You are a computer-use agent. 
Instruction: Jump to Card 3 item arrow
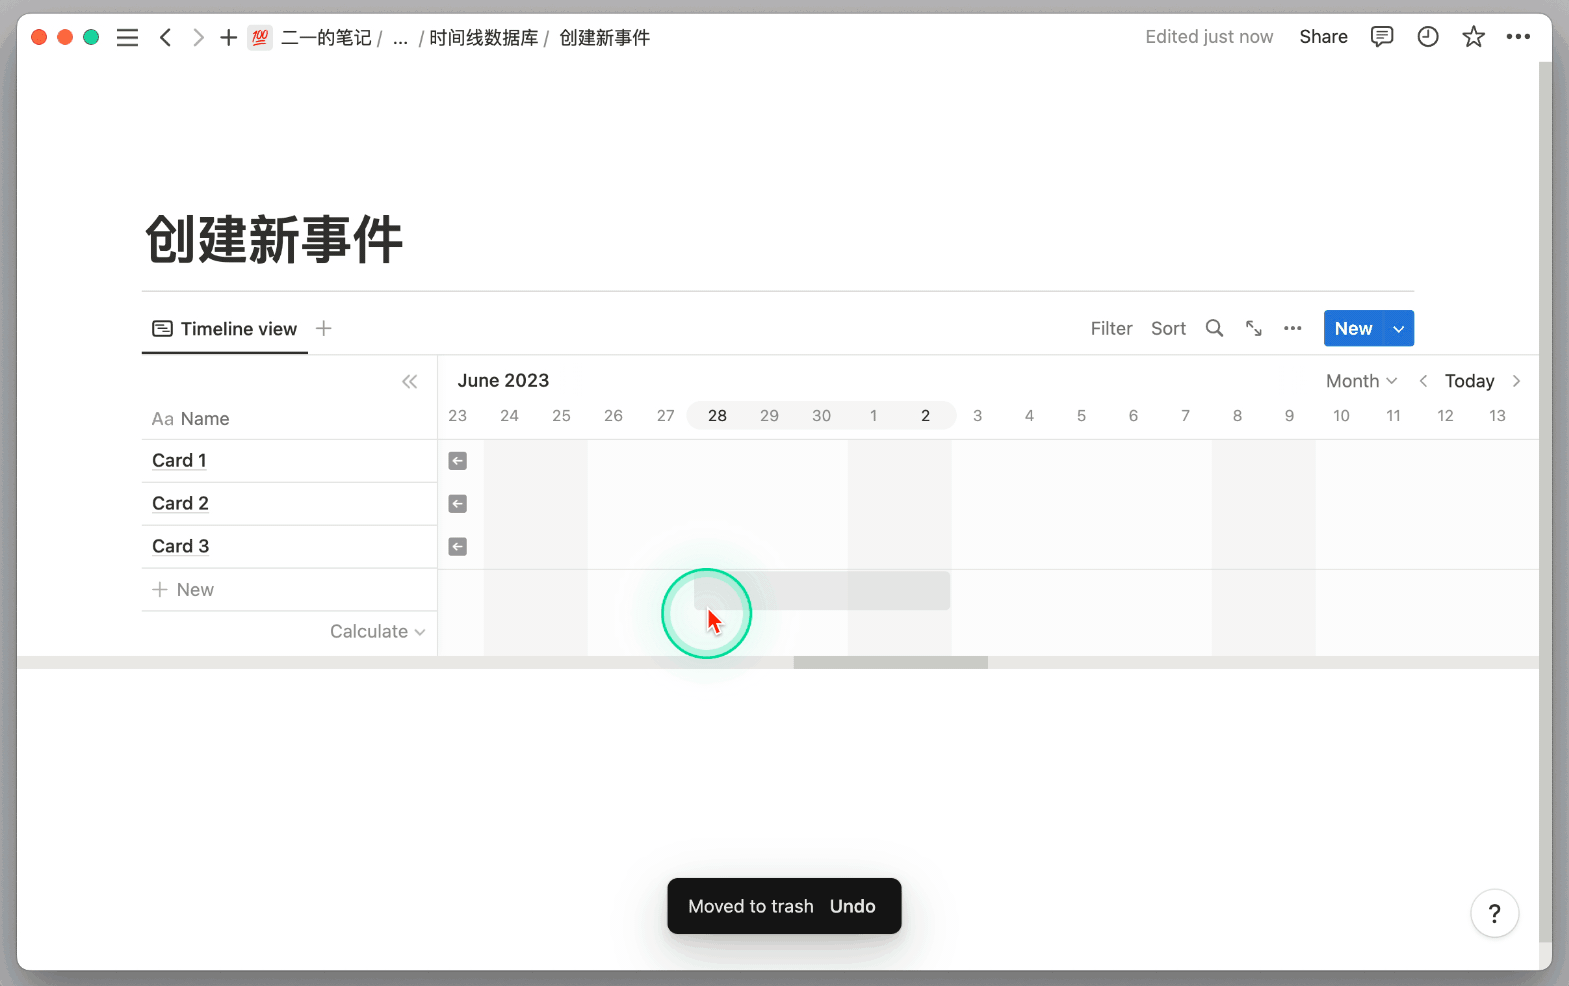click(458, 547)
